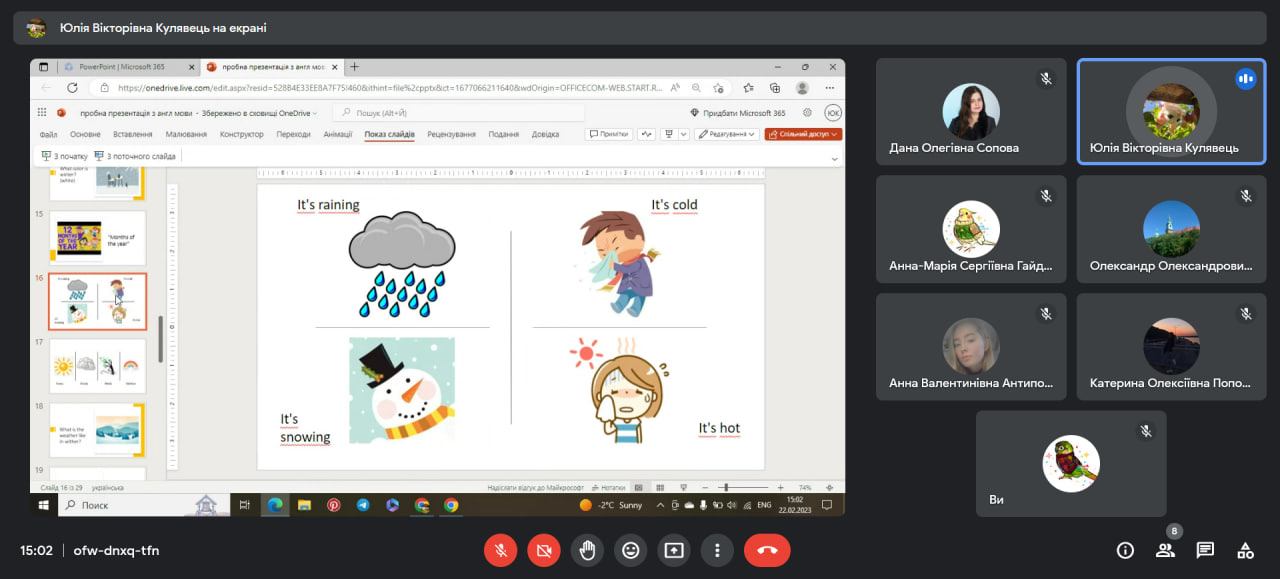1280x579 pixels.
Task: Open the three-dot more options menu
Action: point(717,550)
